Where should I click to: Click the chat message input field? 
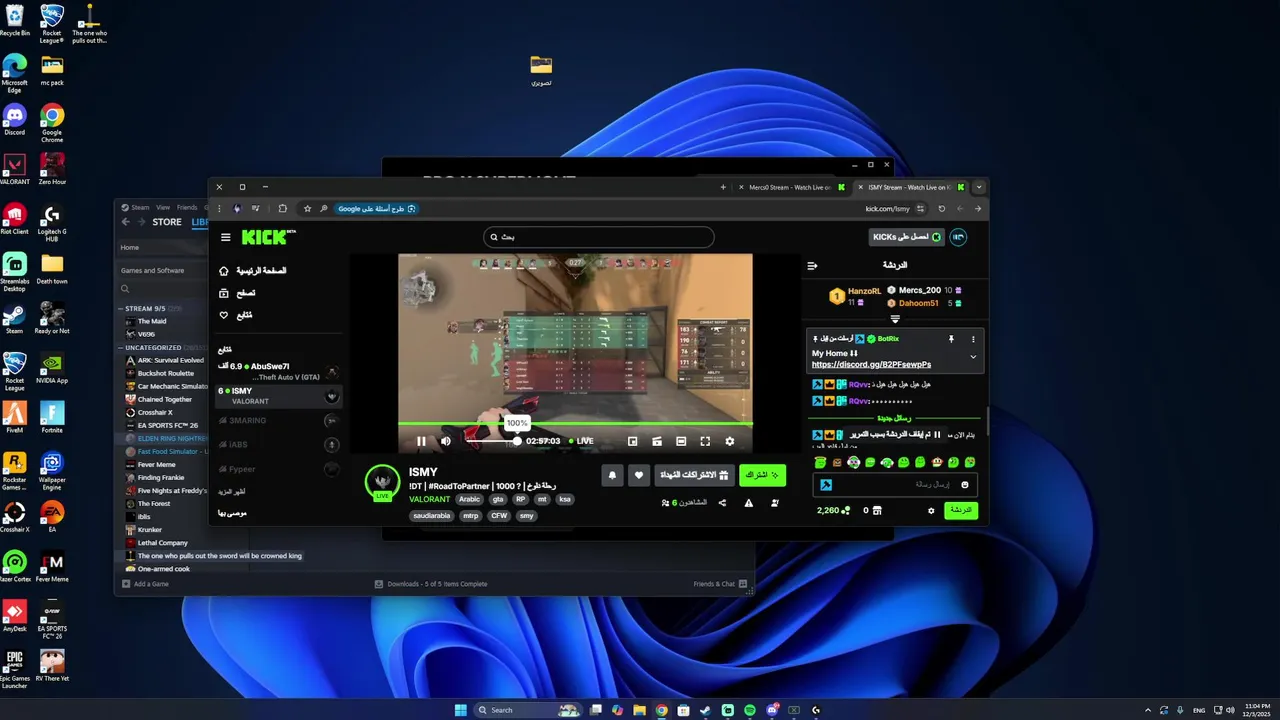(x=895, y=485)
